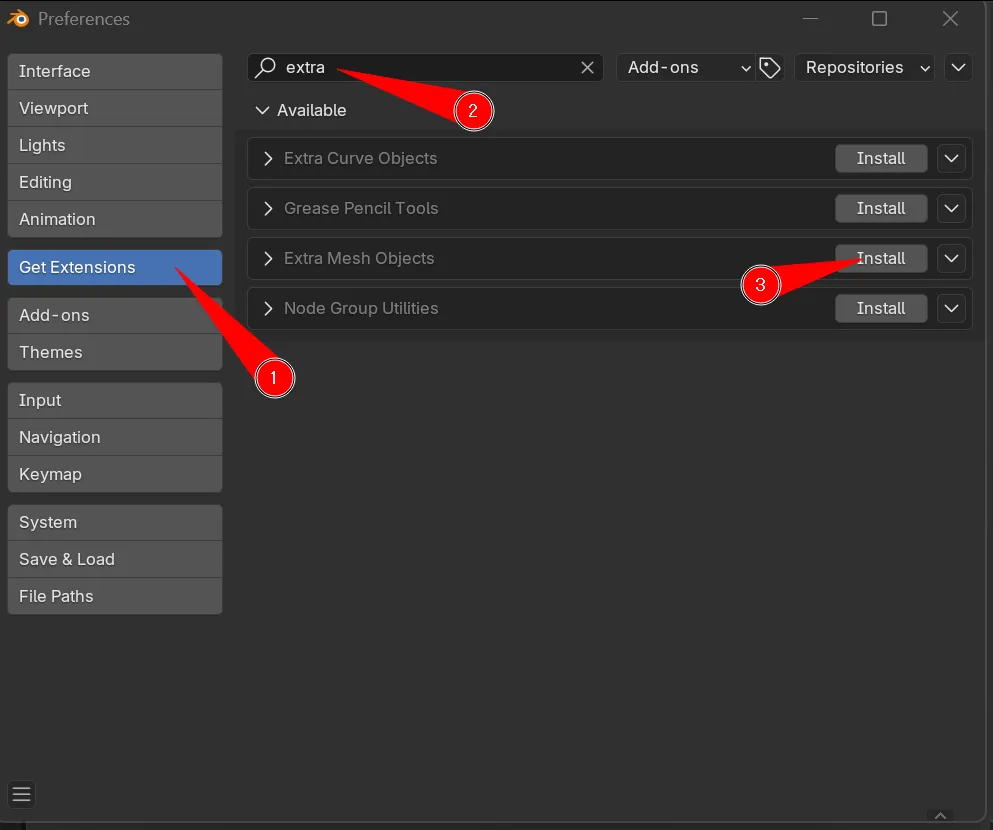Open the Repositories dropdown
Screen dimensions: 993x830
point(867,68)
